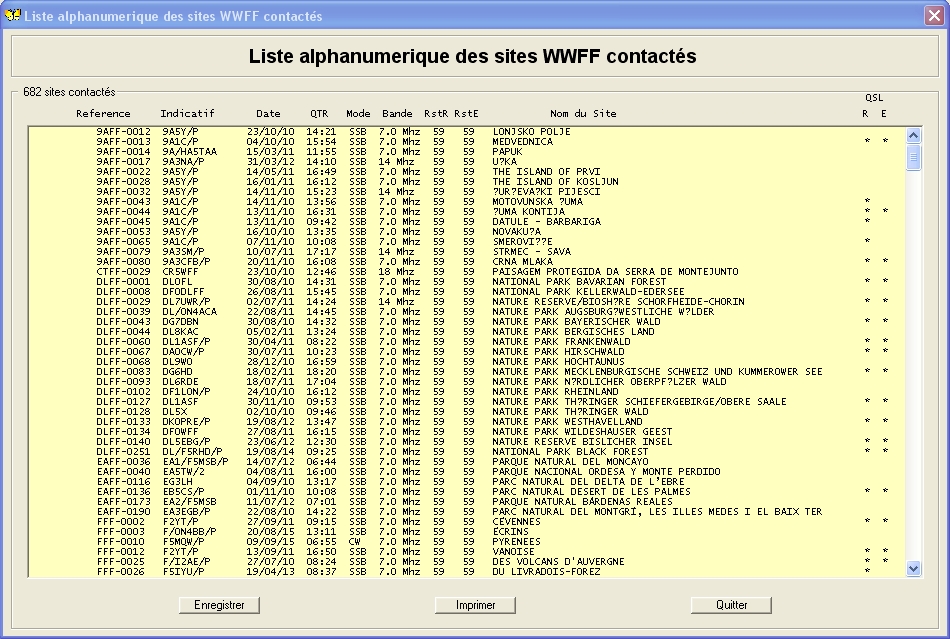Screen dimensions: 950x639
Task: Select the STRMEC - SAVA row
Action: point(467,251)
